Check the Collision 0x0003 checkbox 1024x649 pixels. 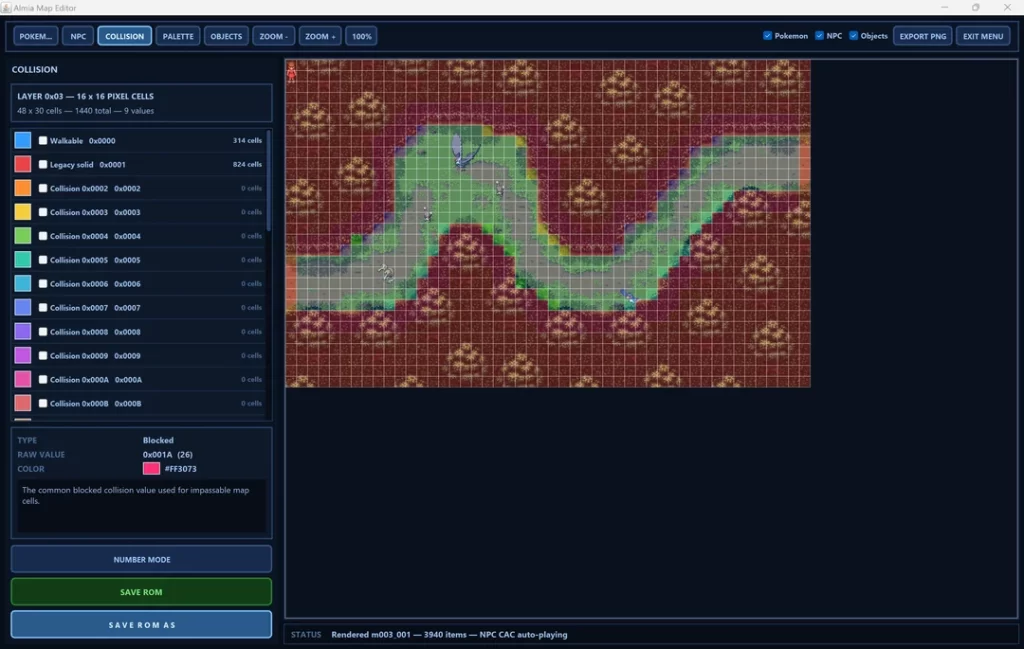point(43,212)
